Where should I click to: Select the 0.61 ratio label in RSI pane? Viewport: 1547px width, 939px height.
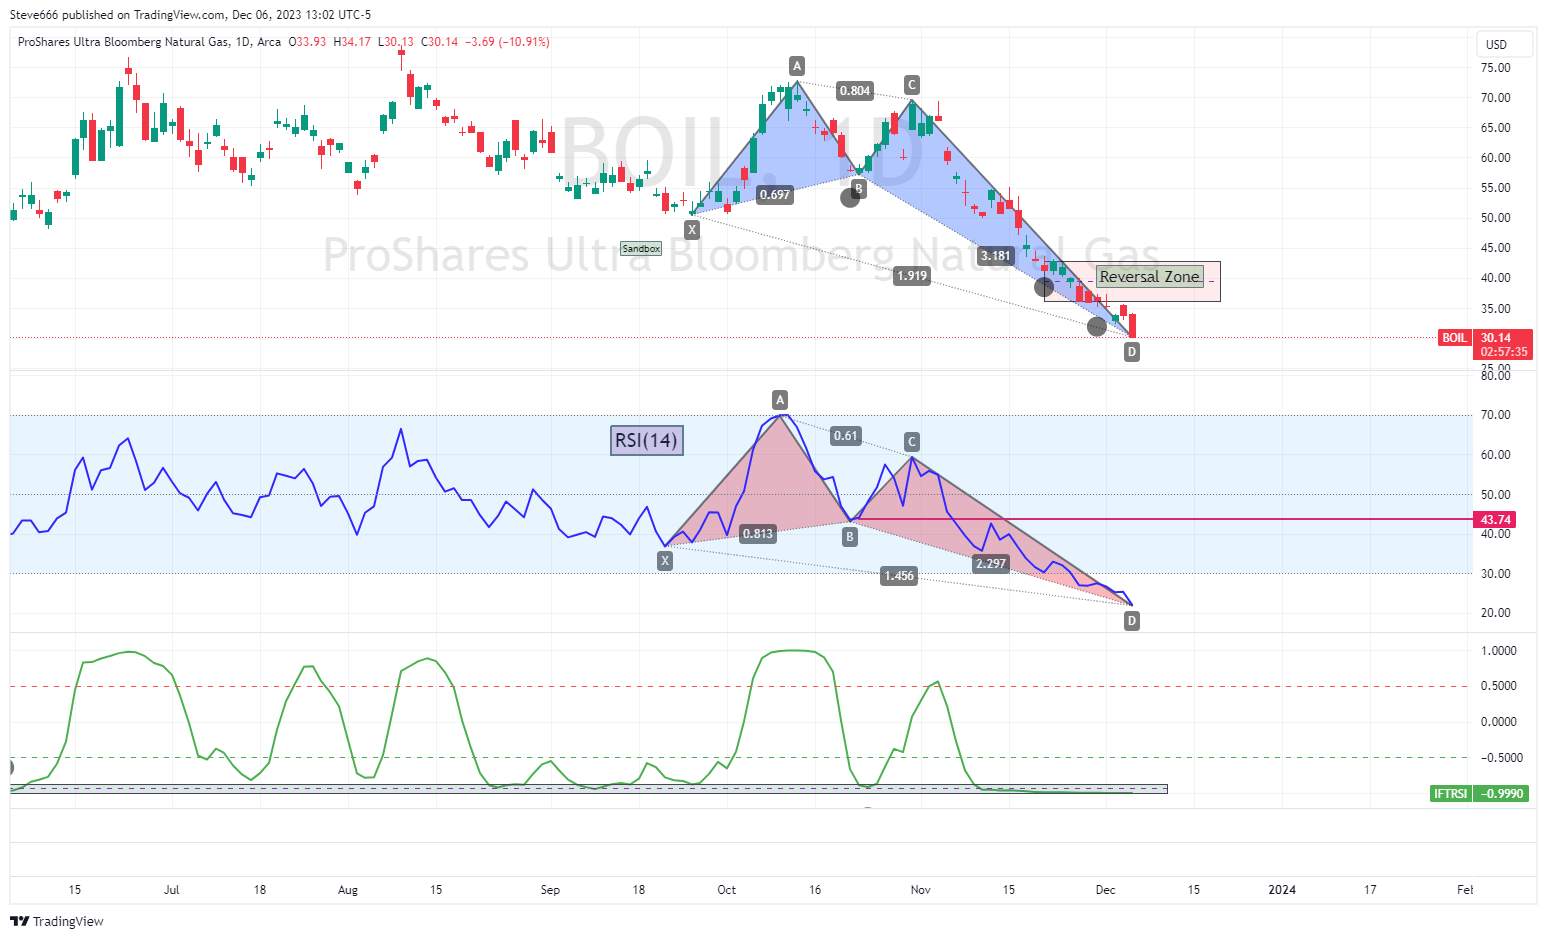(x=846, y=435)
